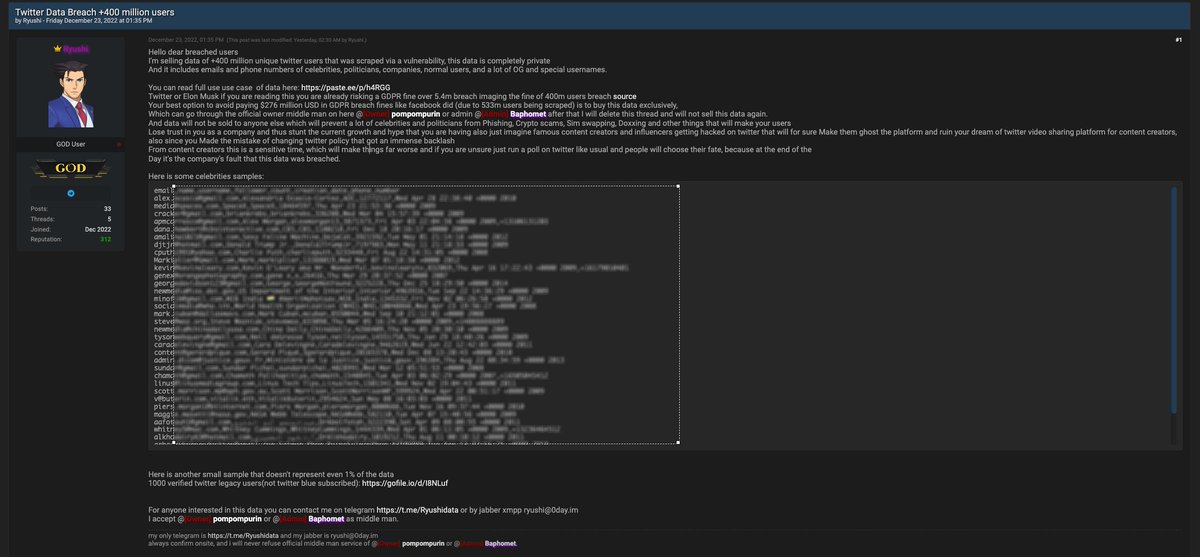
Task: Click the Threads count 5
Action: 109,218
